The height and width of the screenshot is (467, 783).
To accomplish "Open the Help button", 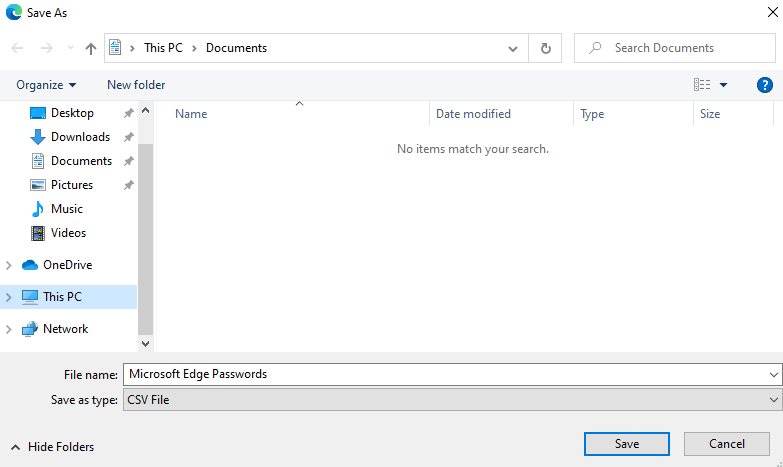I will point(765,85).
